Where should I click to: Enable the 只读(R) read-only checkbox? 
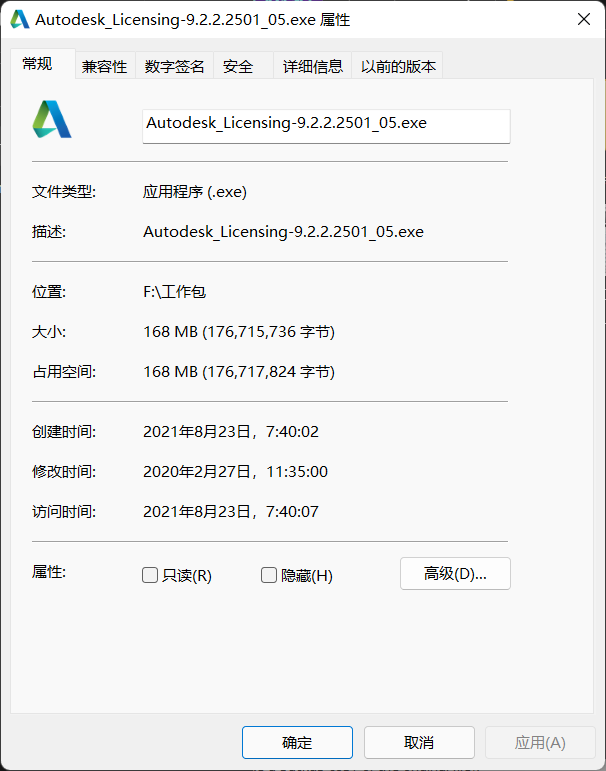tap(150, 575)
